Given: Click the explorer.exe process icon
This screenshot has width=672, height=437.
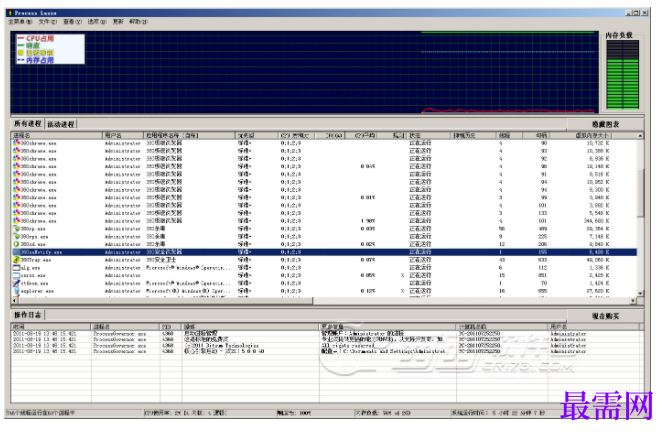Looking at the screenshot, I should coord(16,291).
